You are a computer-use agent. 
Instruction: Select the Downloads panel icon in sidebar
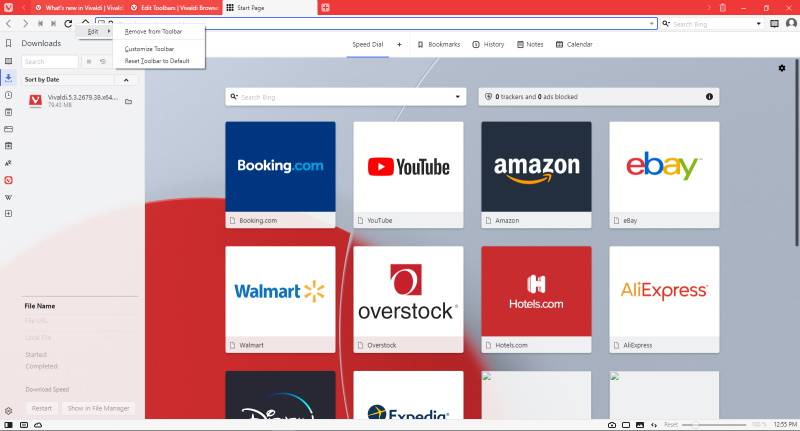pos(8,78)
